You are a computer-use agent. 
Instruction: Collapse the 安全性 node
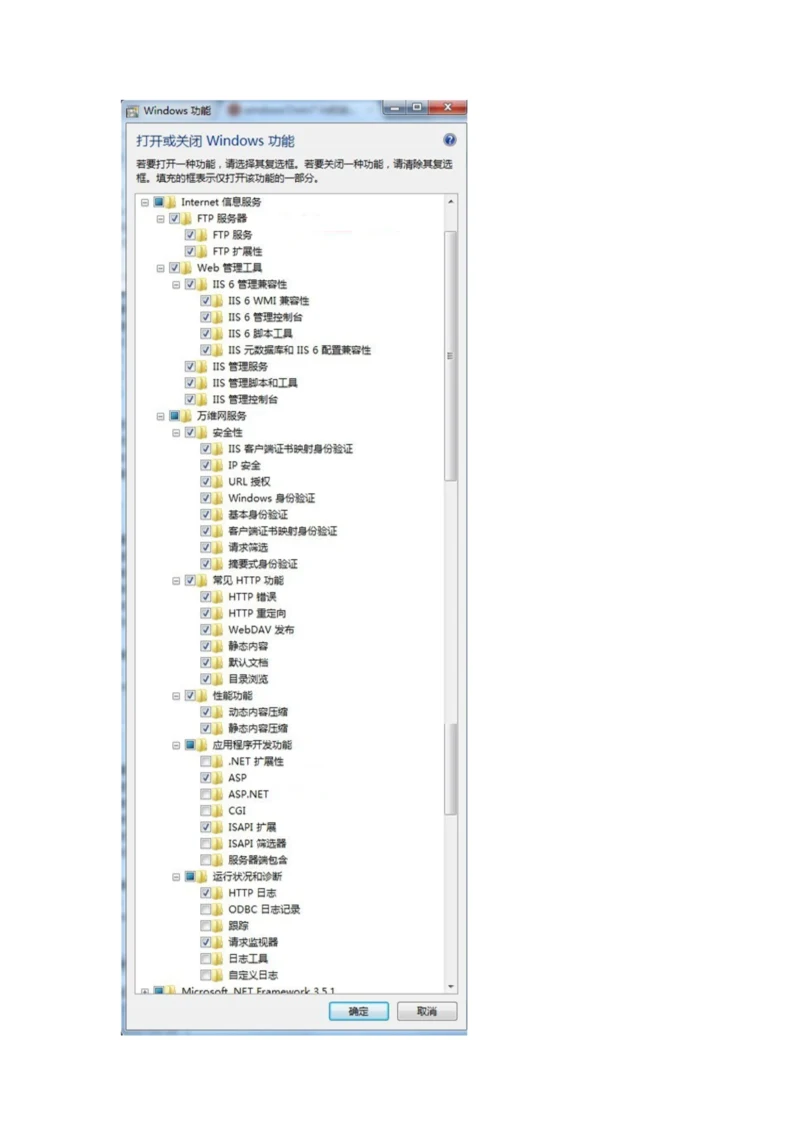point(176,433)
